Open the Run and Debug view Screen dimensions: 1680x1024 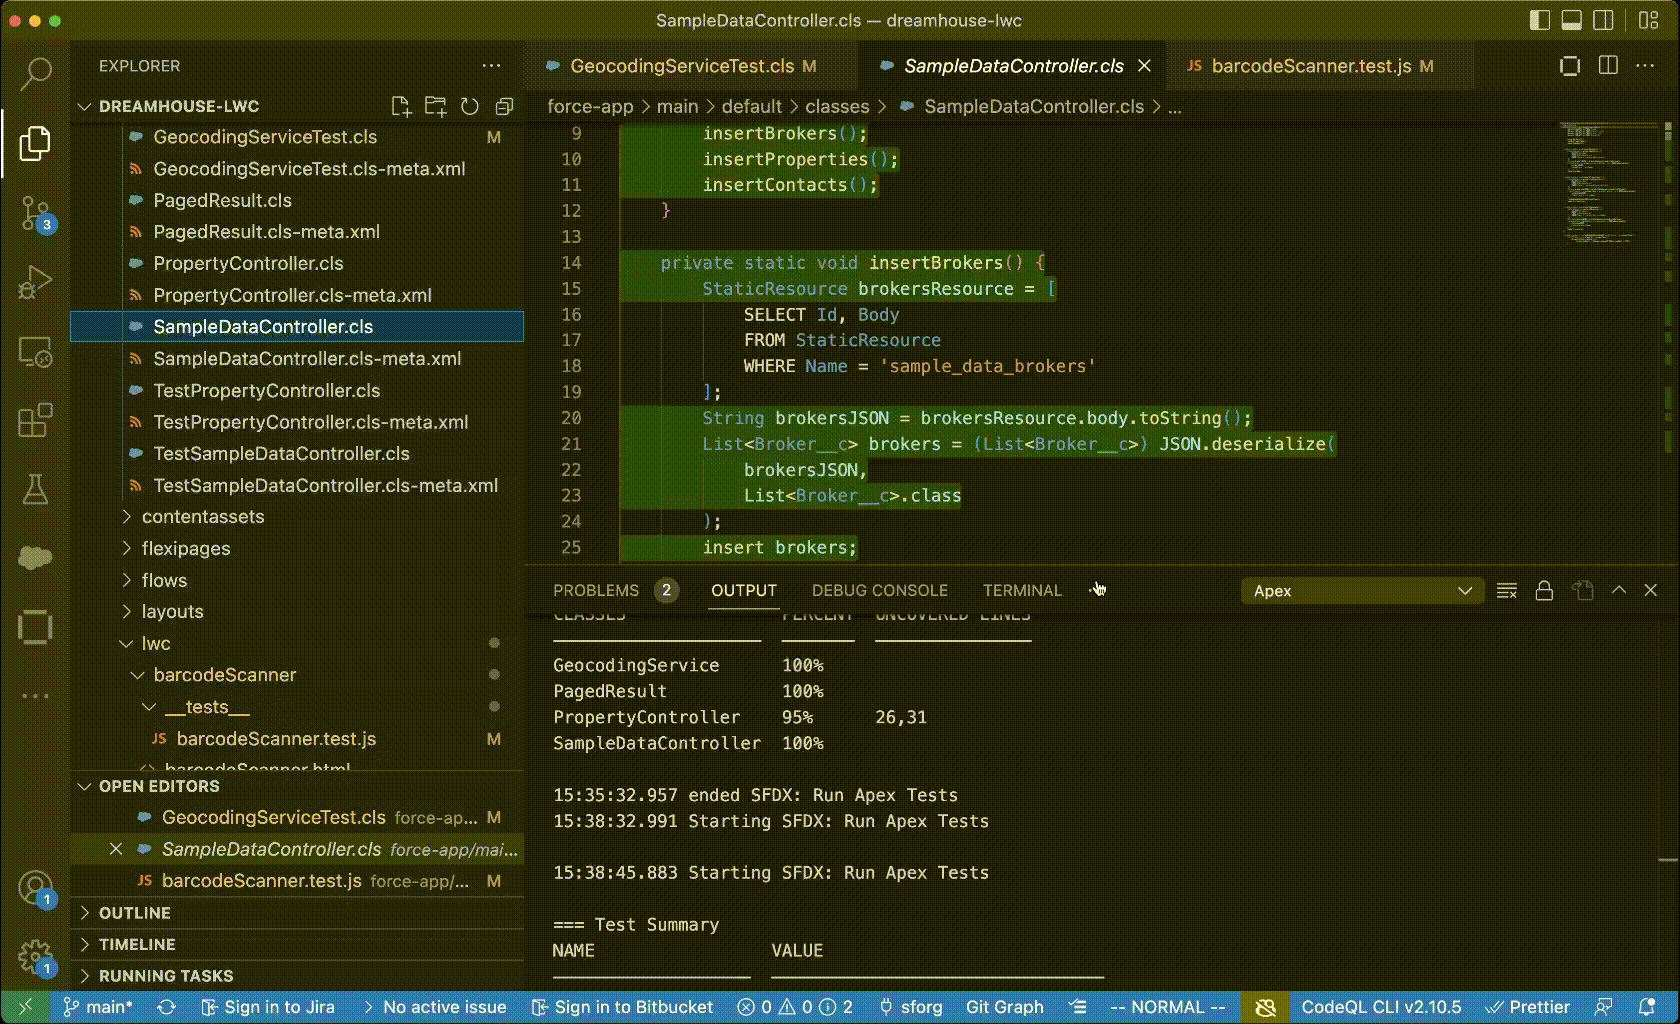pyautogui.click(x=36, y=283)
